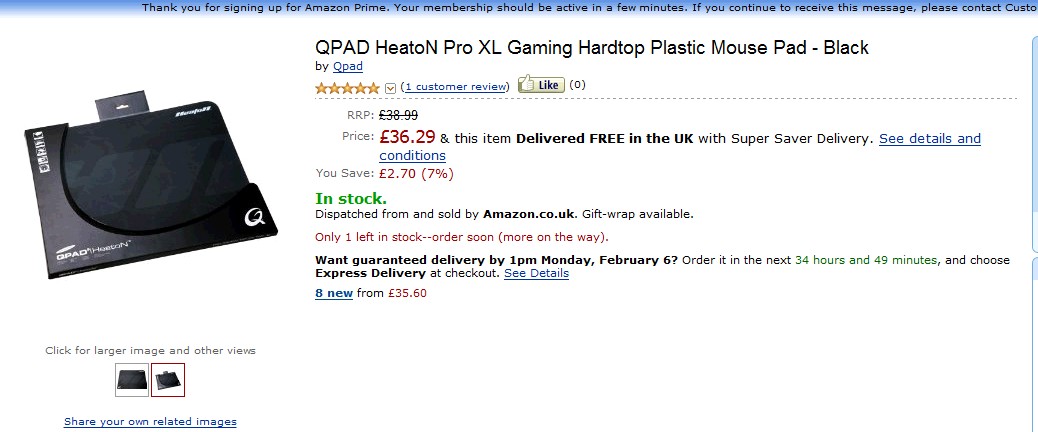Open the Qpad brand link

[x=348, y=66]
